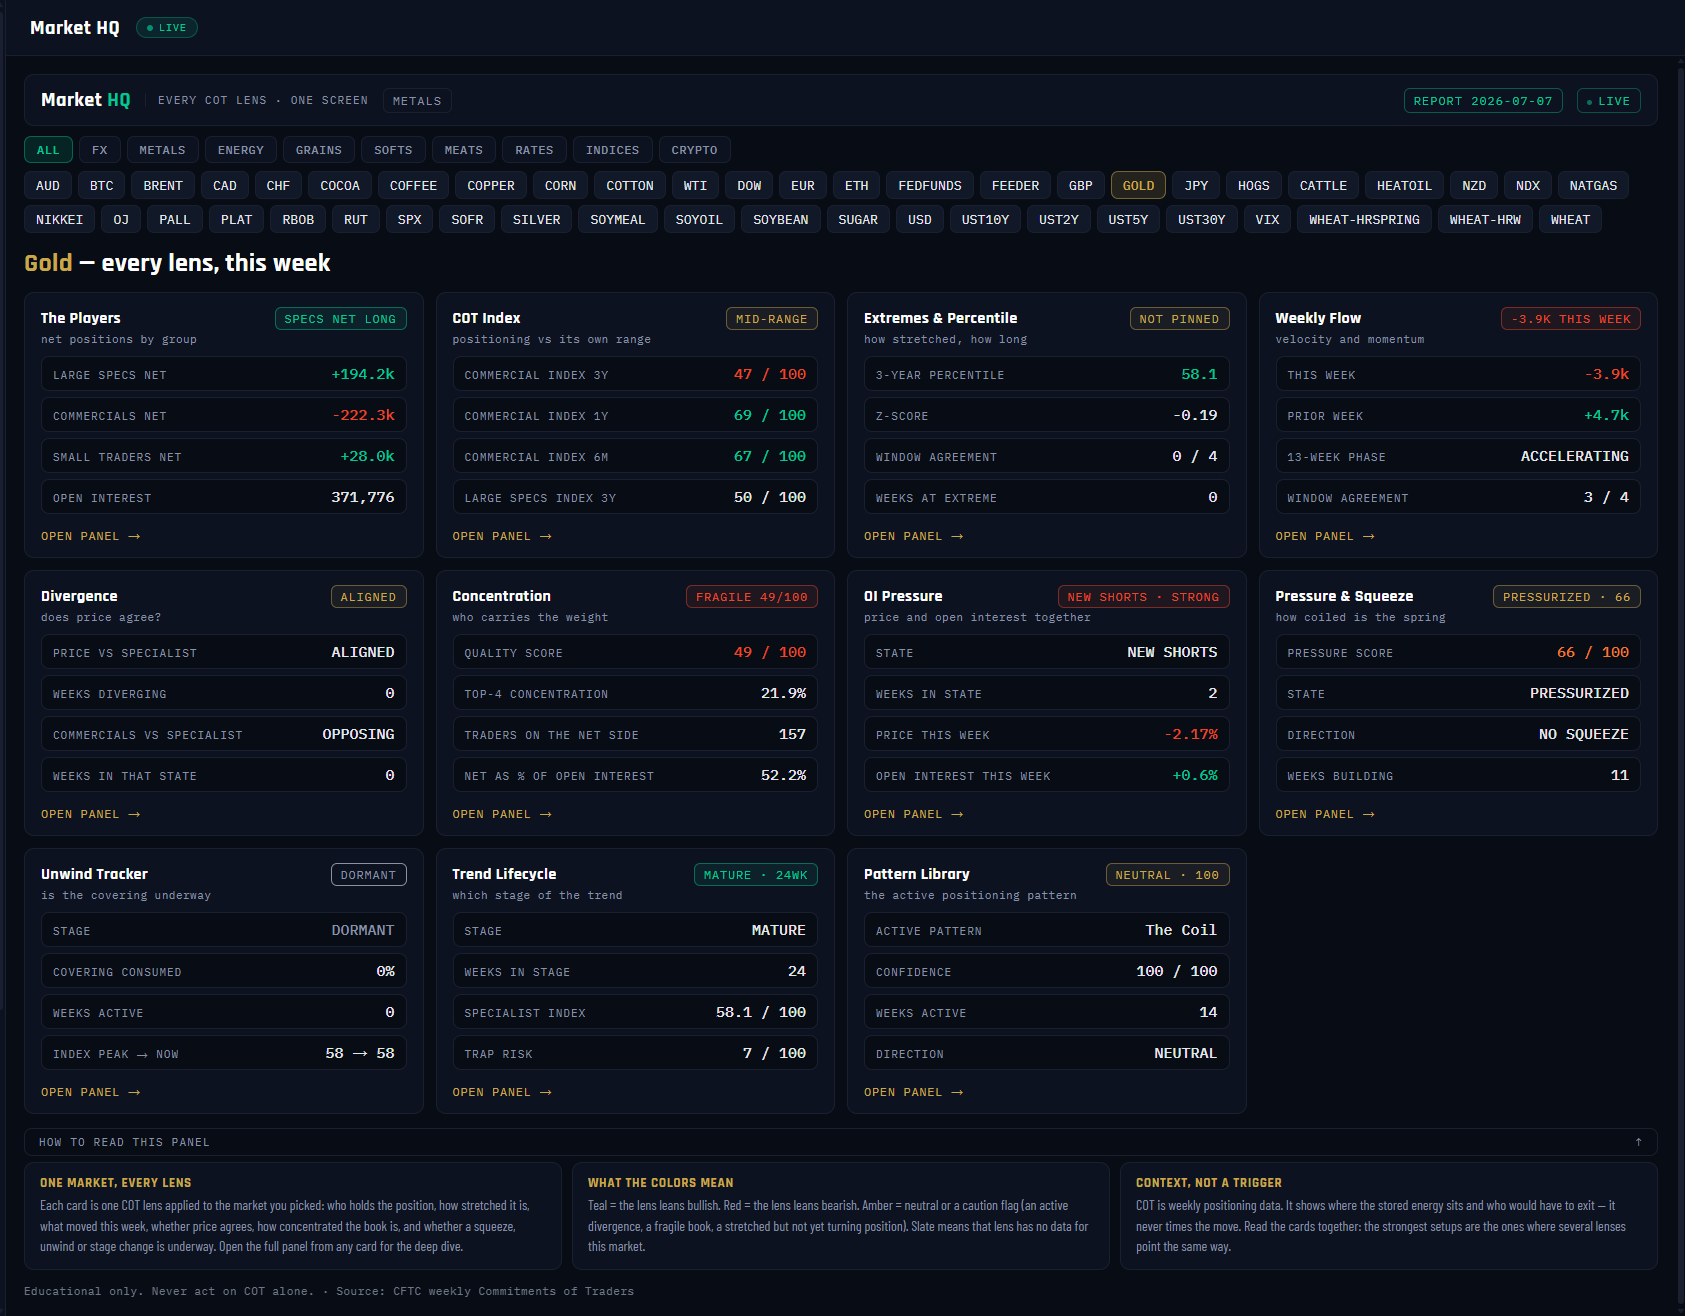Viewport: 1685px width, 1316px height.
Task: Open panel for Unwind Tracker card
Action: 91,1093
